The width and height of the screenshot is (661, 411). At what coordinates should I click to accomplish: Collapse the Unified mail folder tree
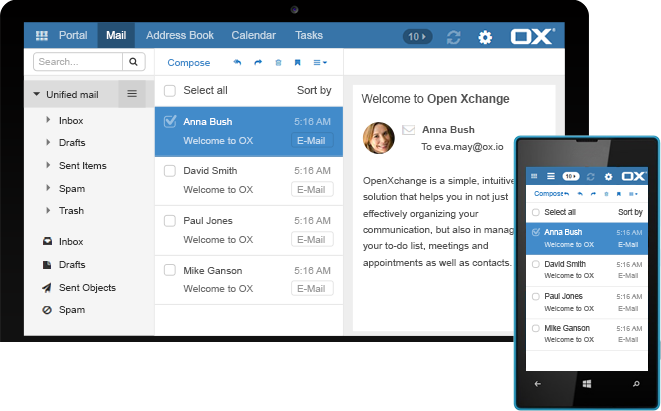click(x=37, y=95)
